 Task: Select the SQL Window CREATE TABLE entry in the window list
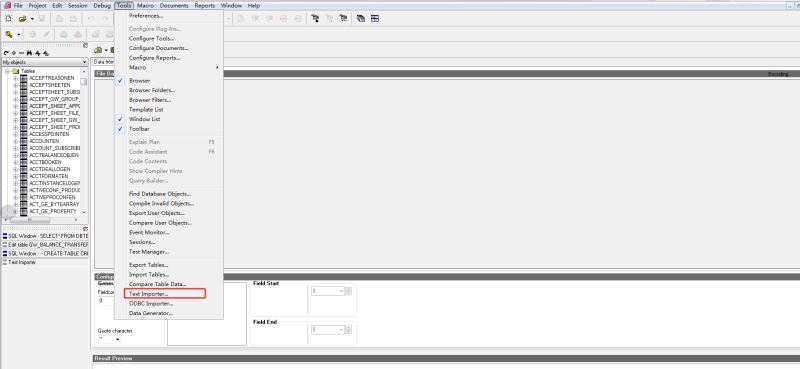[45, 254]
